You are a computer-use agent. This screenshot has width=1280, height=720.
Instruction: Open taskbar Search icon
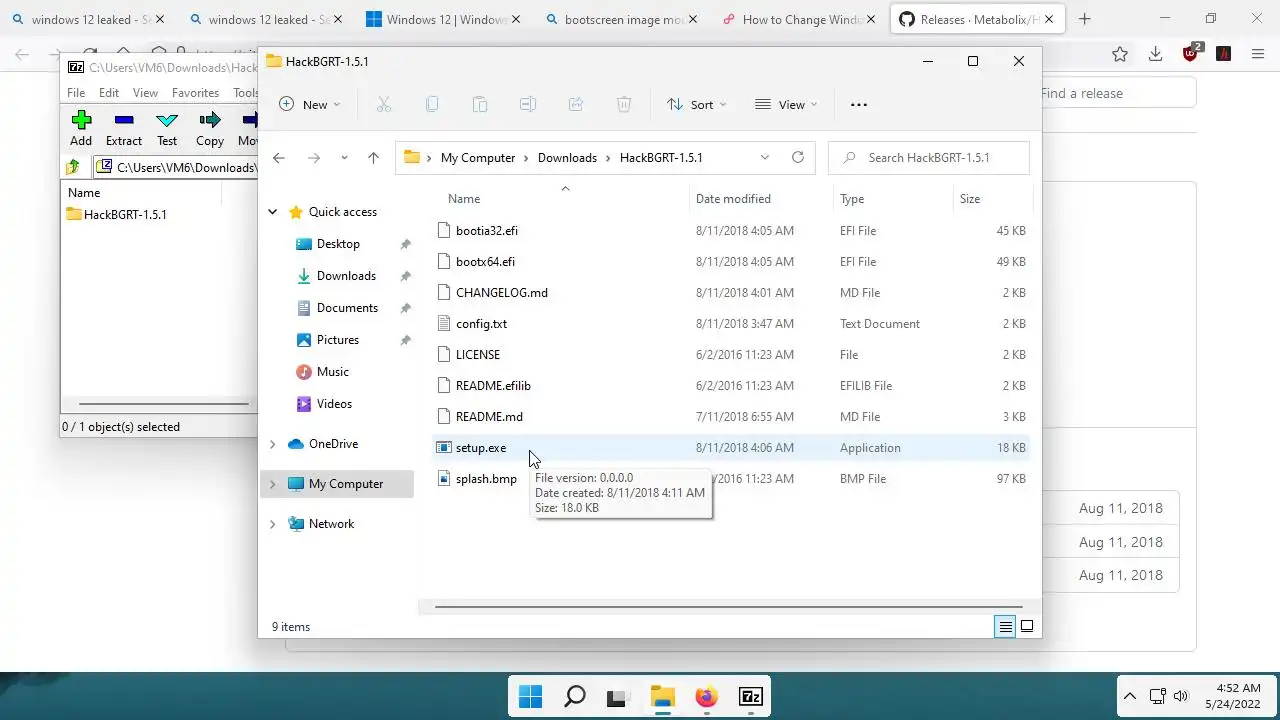coord(575,697)
